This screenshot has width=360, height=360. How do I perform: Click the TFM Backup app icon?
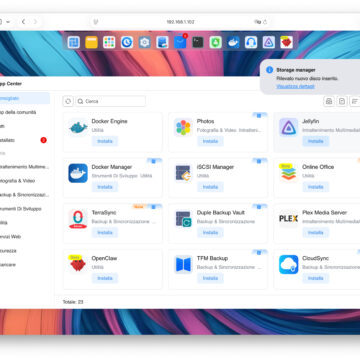(x=183, y=265)
